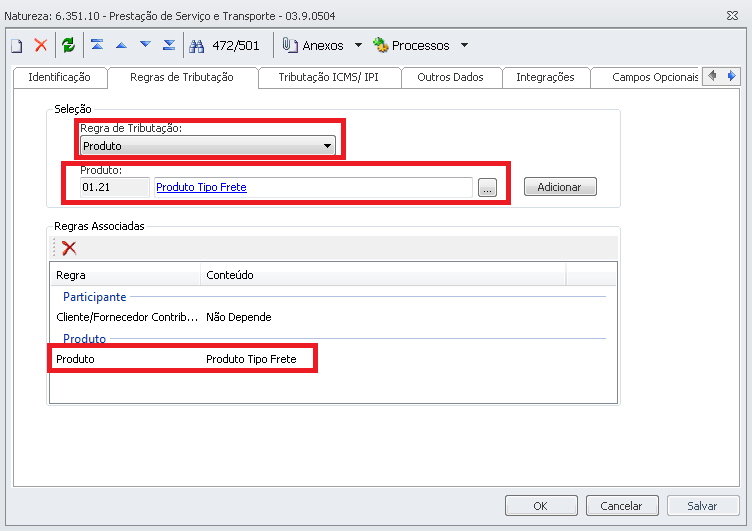Click the Não Depende cell
This screenshot has height=532, width=752.
[x=239, y=317]
